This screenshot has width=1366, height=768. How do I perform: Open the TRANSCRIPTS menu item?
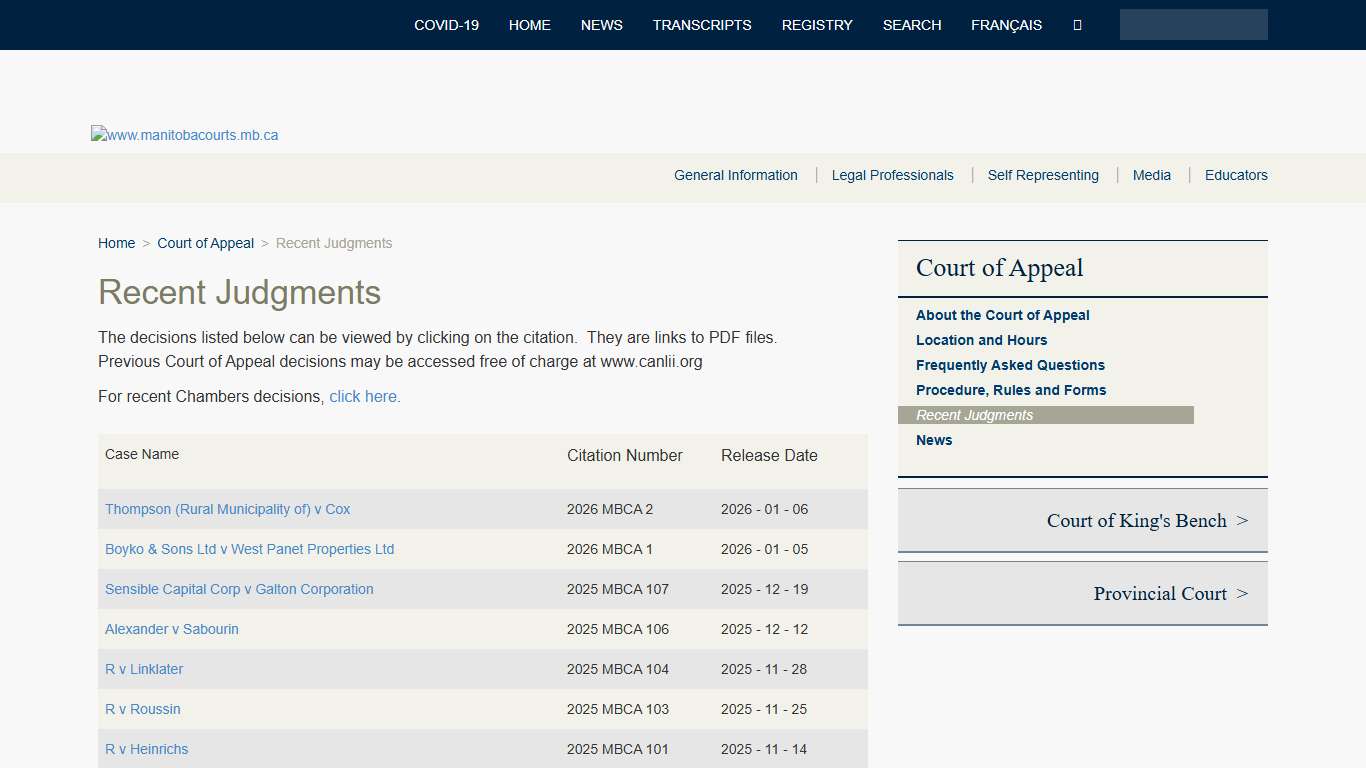[x=702, y=25]
